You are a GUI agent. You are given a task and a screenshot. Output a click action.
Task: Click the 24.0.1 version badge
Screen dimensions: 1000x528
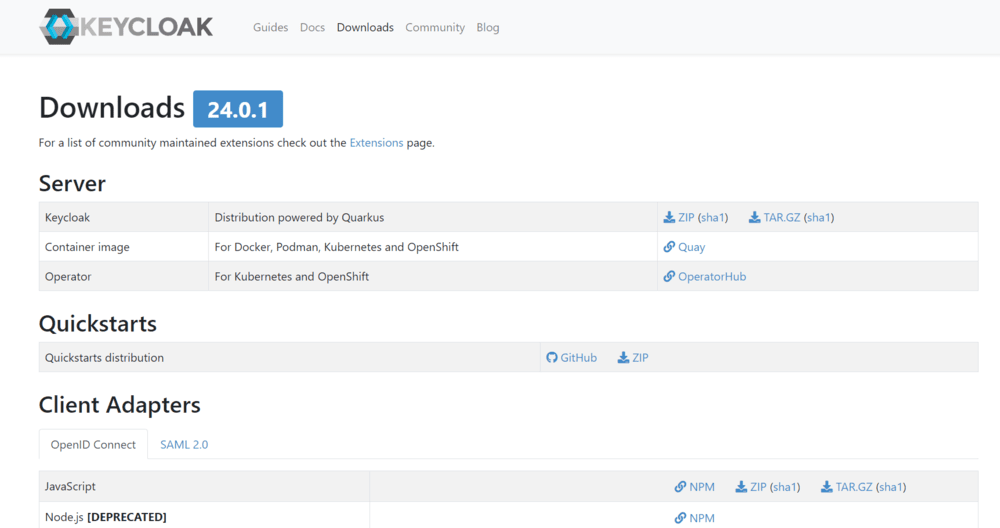(238, 109)
